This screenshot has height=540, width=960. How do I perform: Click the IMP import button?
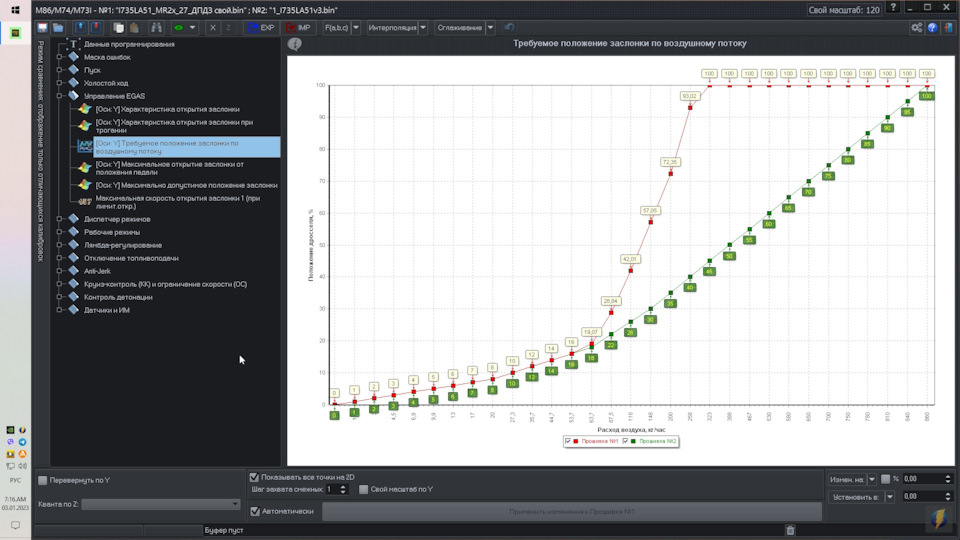297,28
